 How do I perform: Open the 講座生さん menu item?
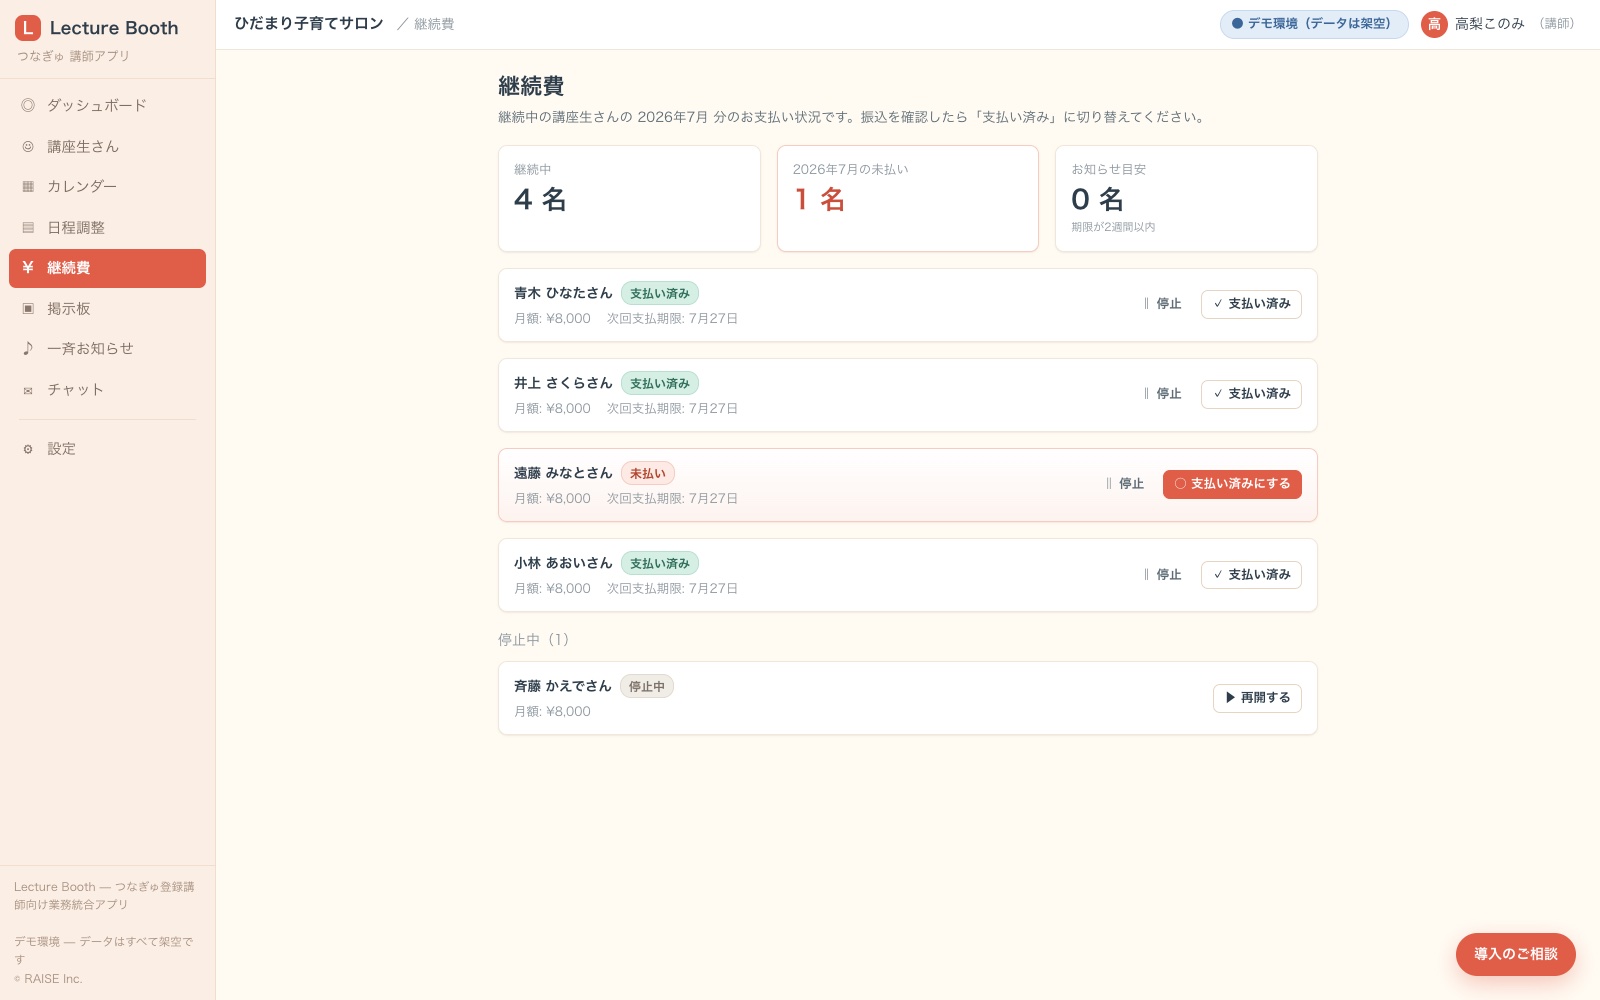point(107,146)
